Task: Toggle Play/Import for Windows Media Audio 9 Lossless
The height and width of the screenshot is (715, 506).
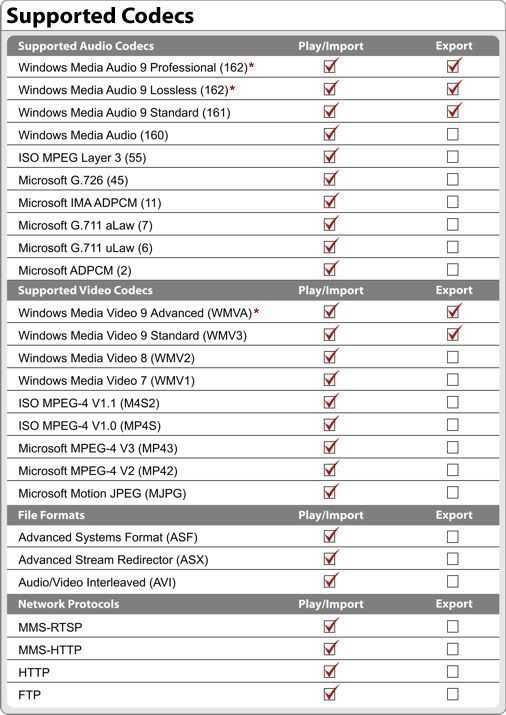Action: click(x=330, y=89)
